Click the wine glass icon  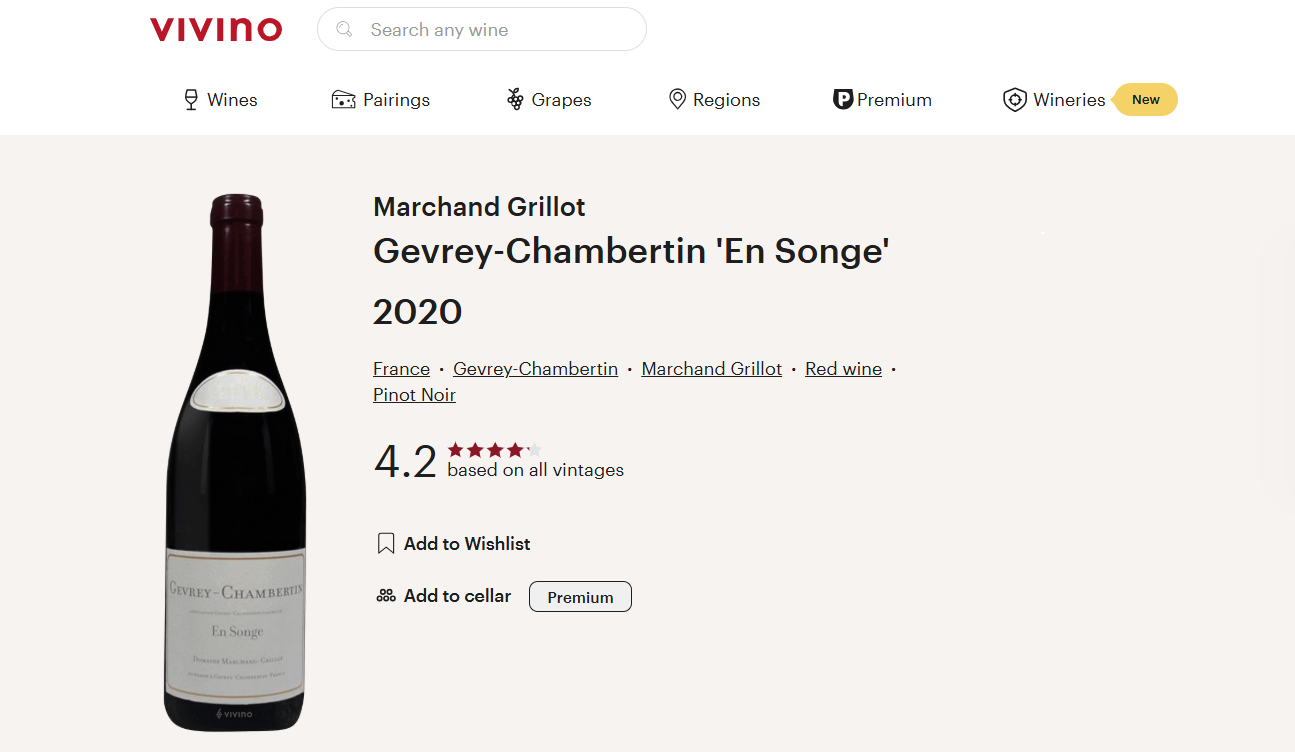tap(191, 100)
